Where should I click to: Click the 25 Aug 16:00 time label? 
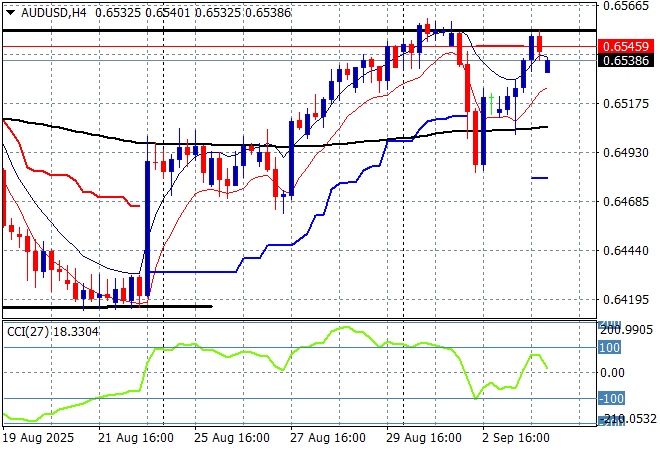click(232, 438)
